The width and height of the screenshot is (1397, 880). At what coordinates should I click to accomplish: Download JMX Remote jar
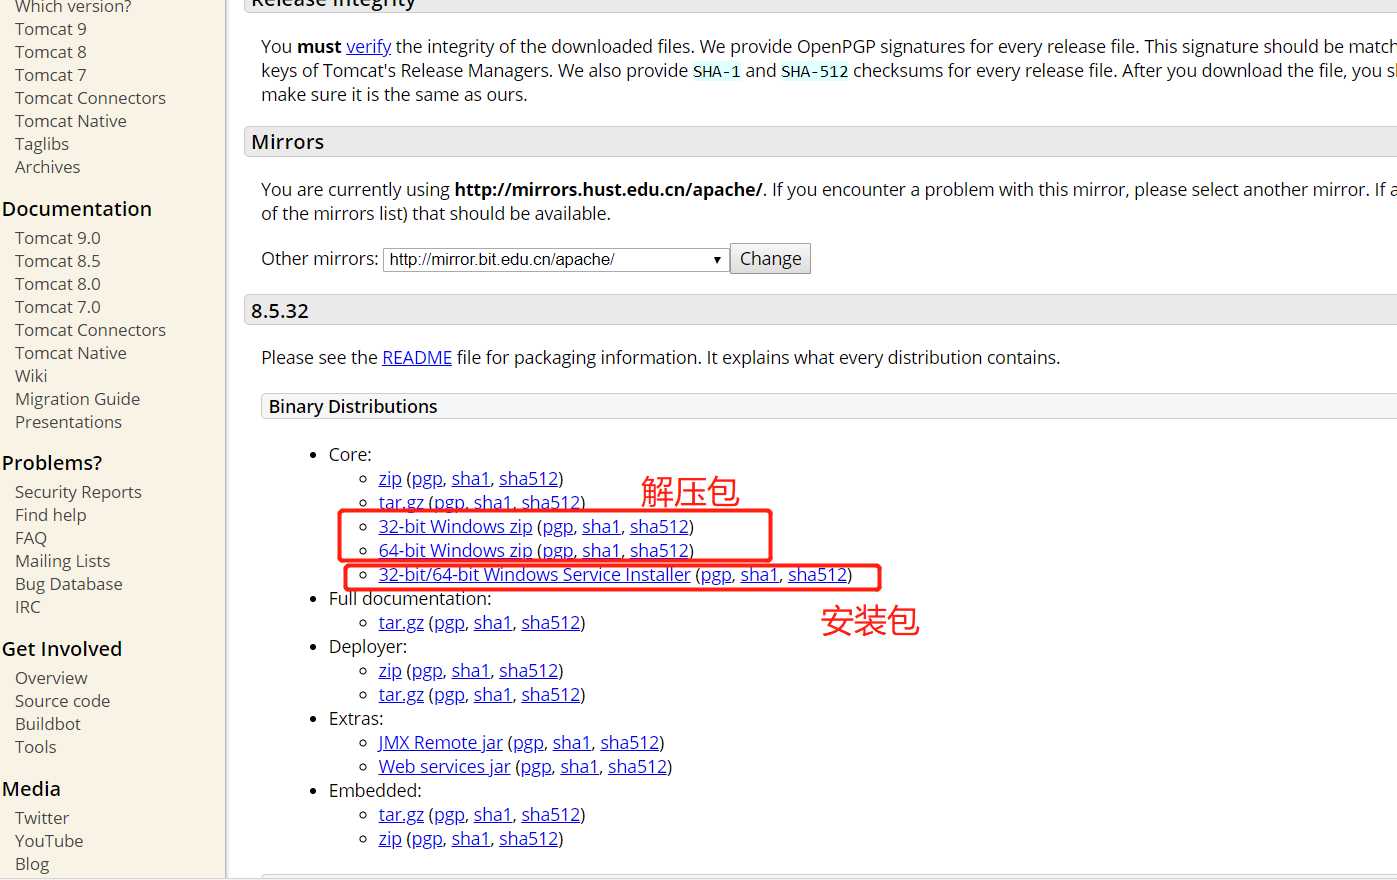(440, 742)
